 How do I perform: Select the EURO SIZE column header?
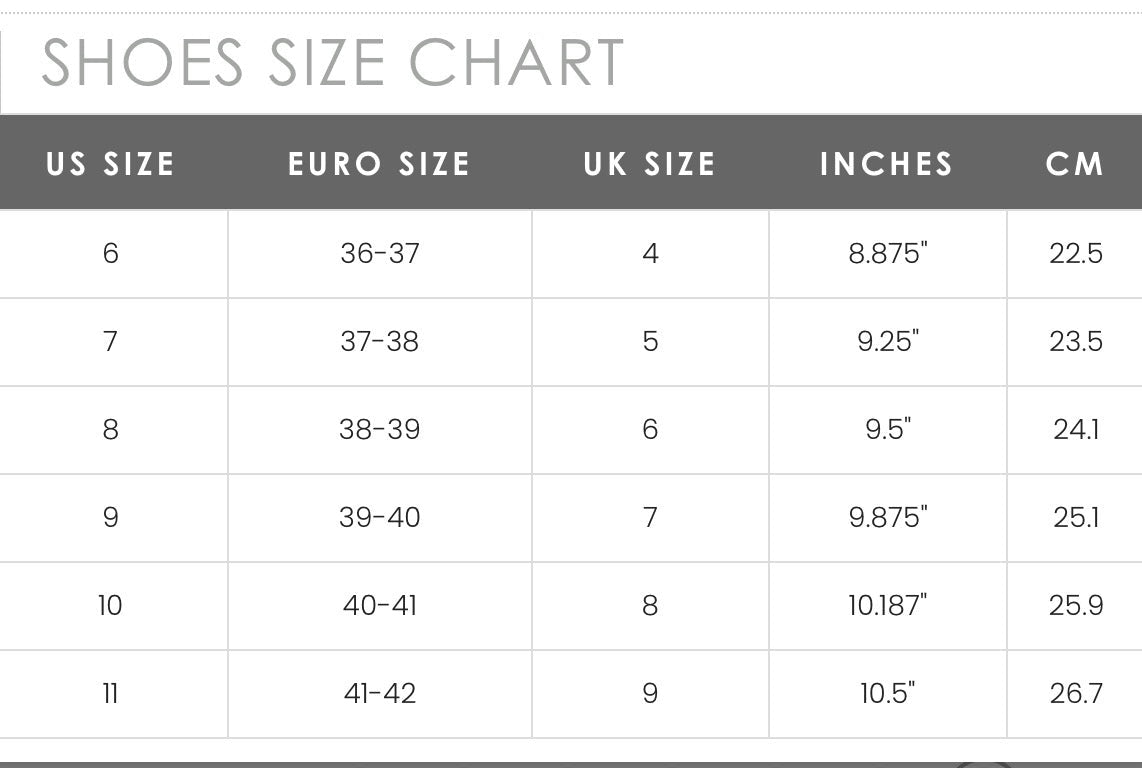point(379,164)
